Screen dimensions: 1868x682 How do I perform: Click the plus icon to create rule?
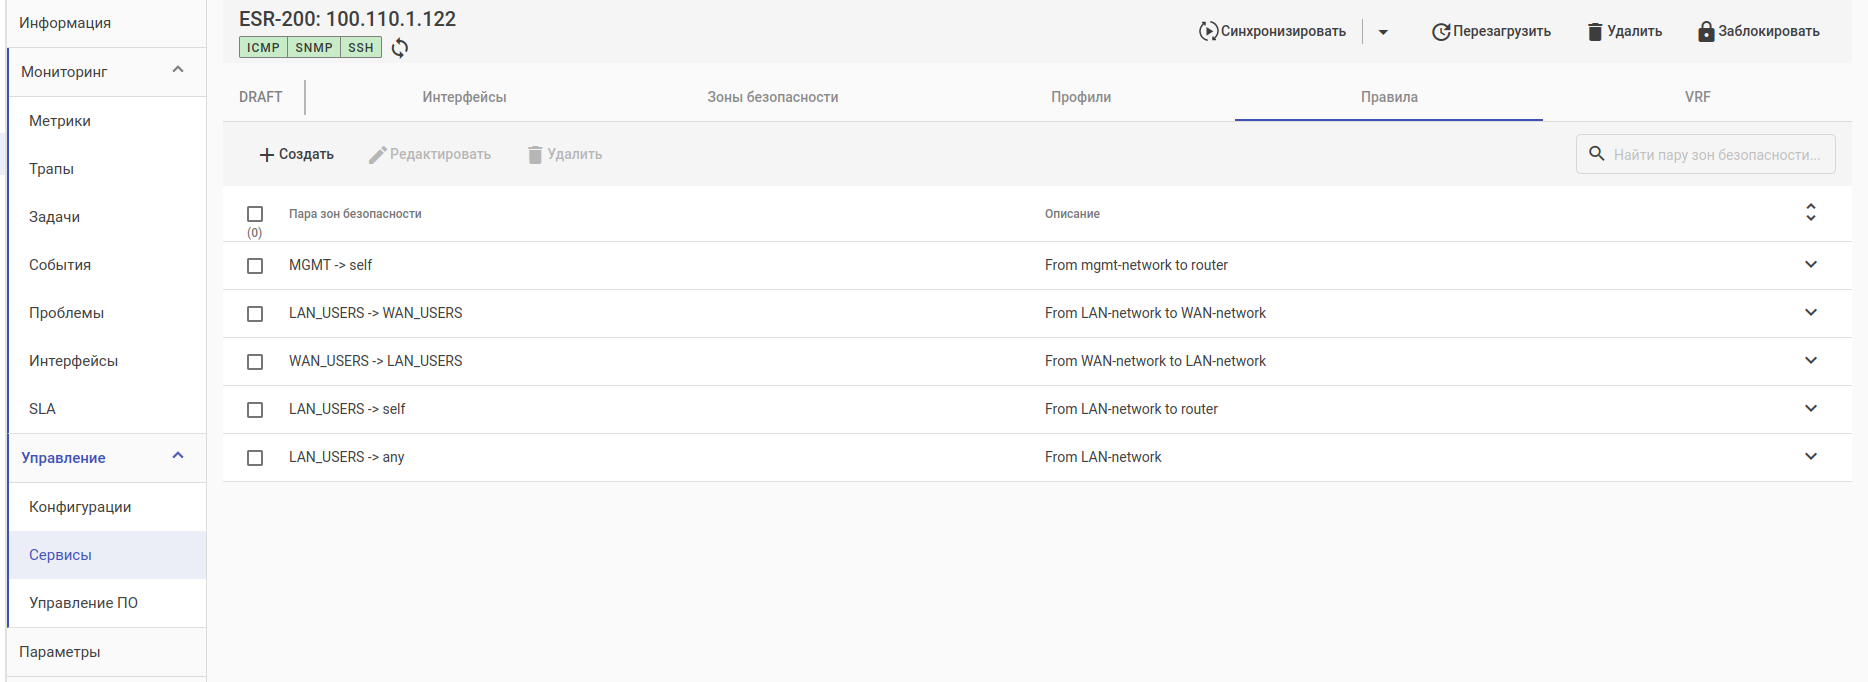(x=267, y=155)
